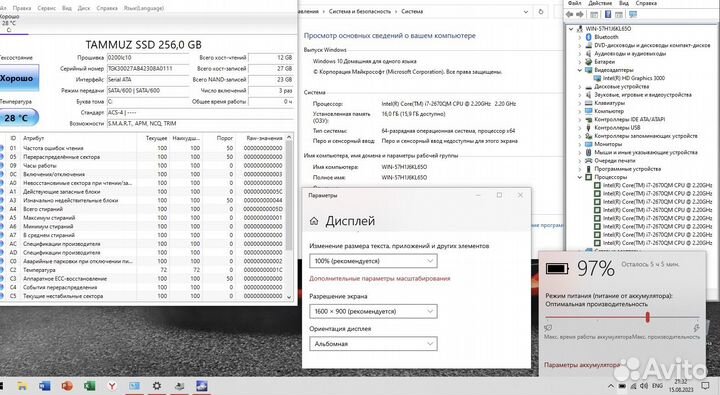Click the Settings gear icon in taskbar
Image resolution: width=720 pixels, height=395 pixels.
[x=157, y=386]
